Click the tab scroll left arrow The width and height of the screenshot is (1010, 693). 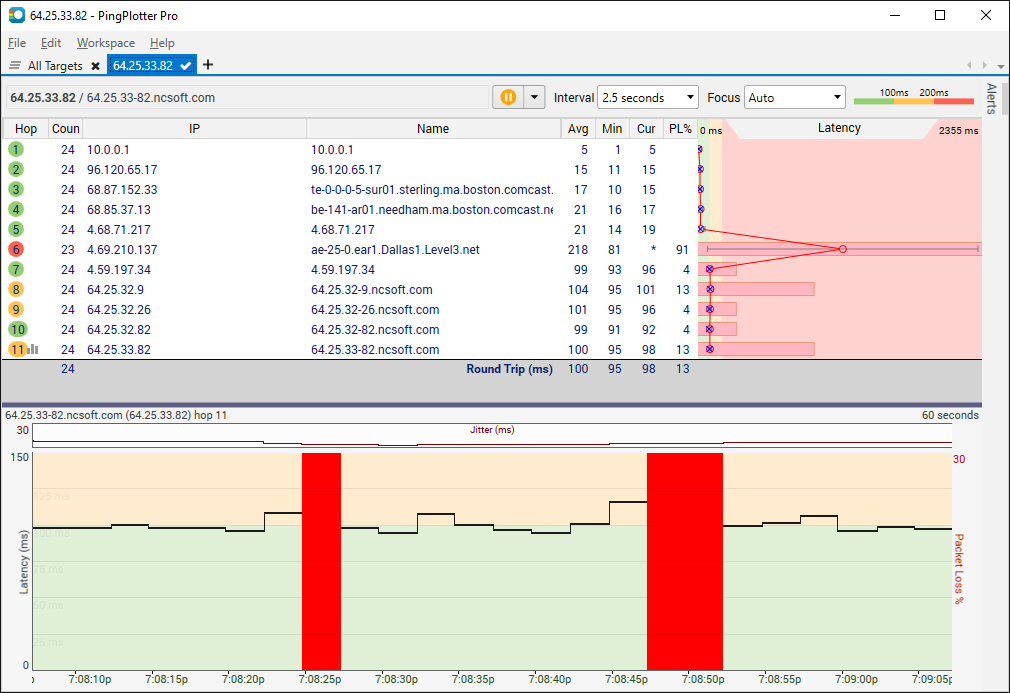tap(969, 65)
